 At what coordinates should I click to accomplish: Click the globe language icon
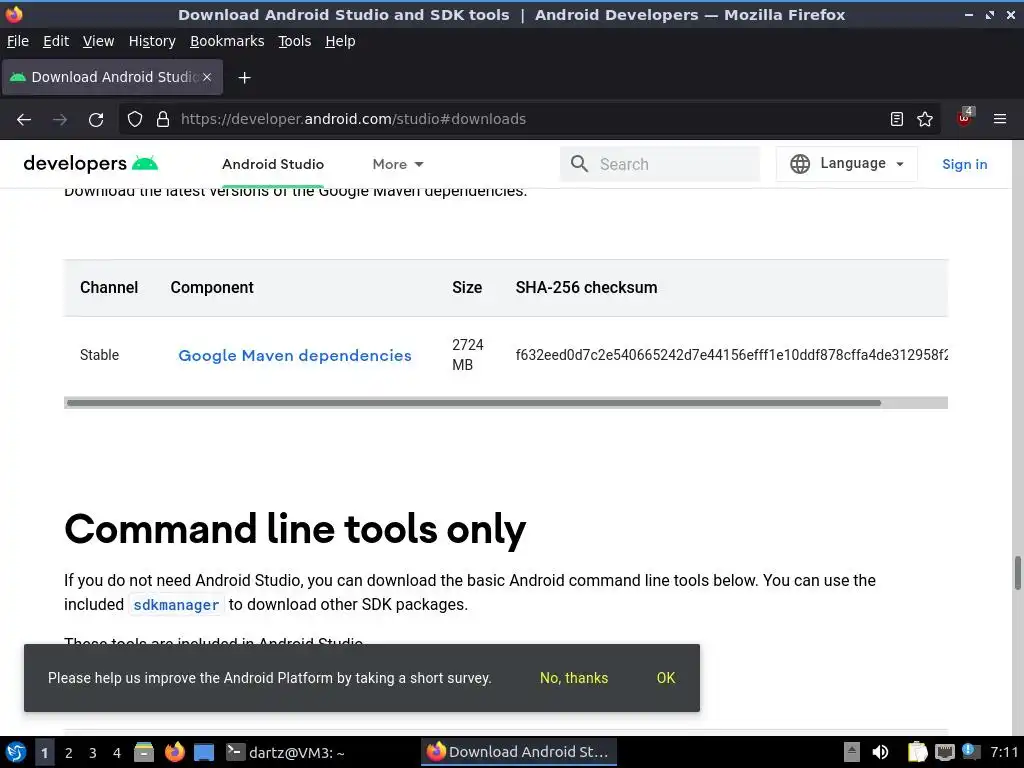pos(799,164)
